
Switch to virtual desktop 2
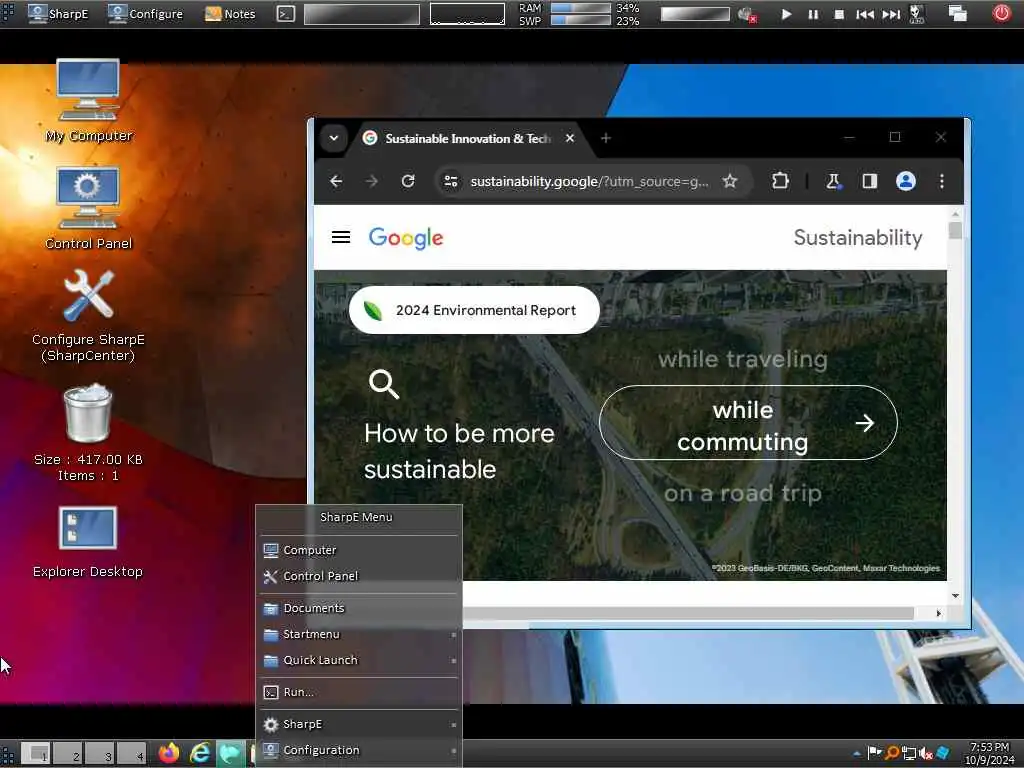click(x=69, y=754)
